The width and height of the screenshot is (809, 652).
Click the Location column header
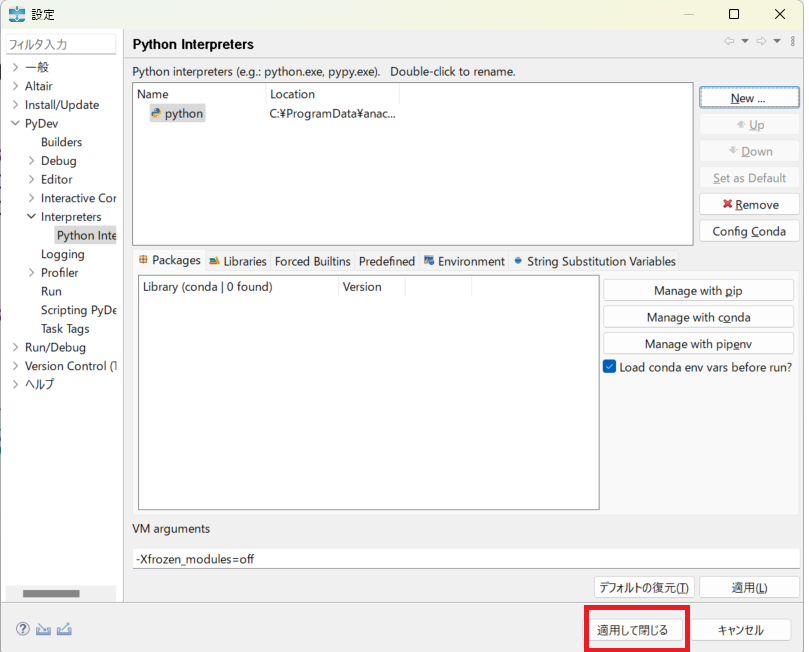pyautogui.click(x=333, y=94)
